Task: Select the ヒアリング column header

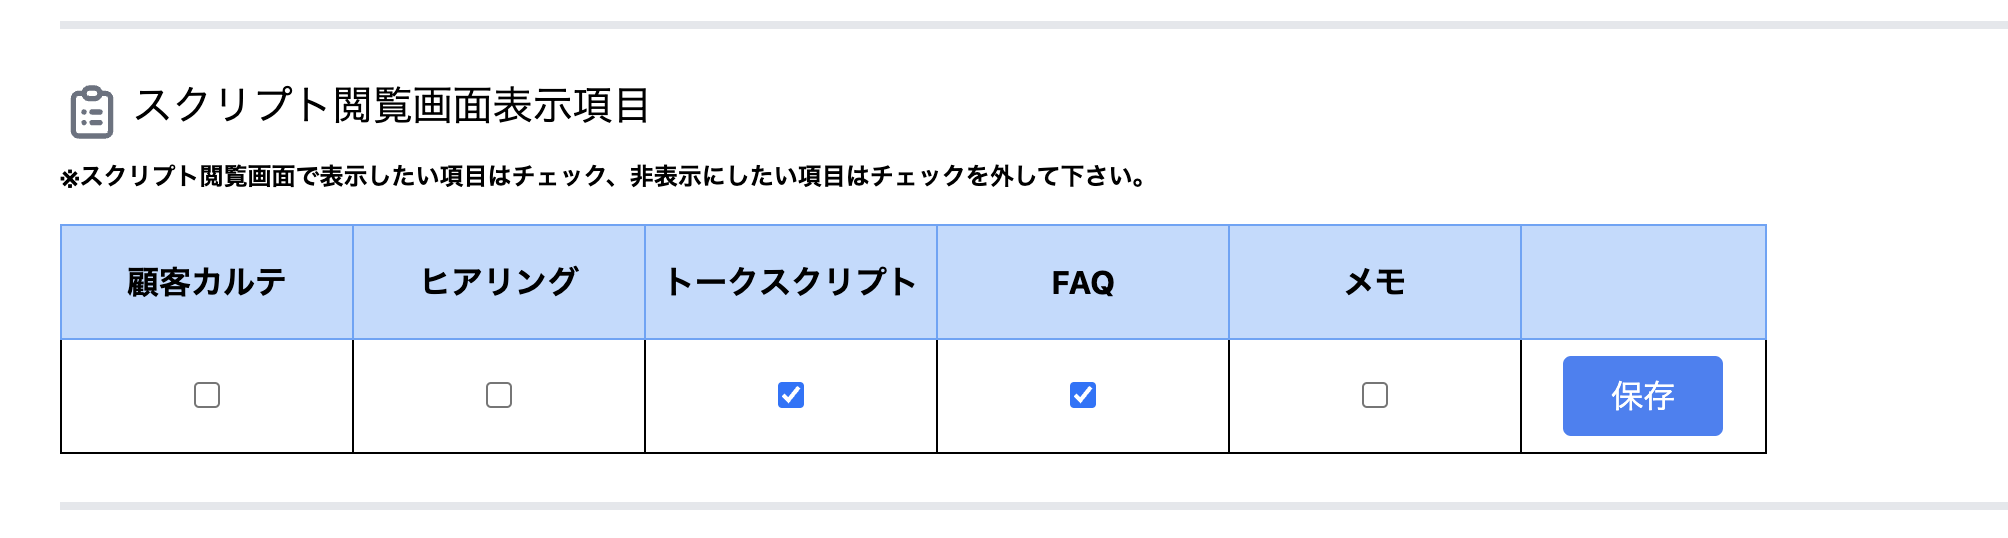Action: point(499,282)
